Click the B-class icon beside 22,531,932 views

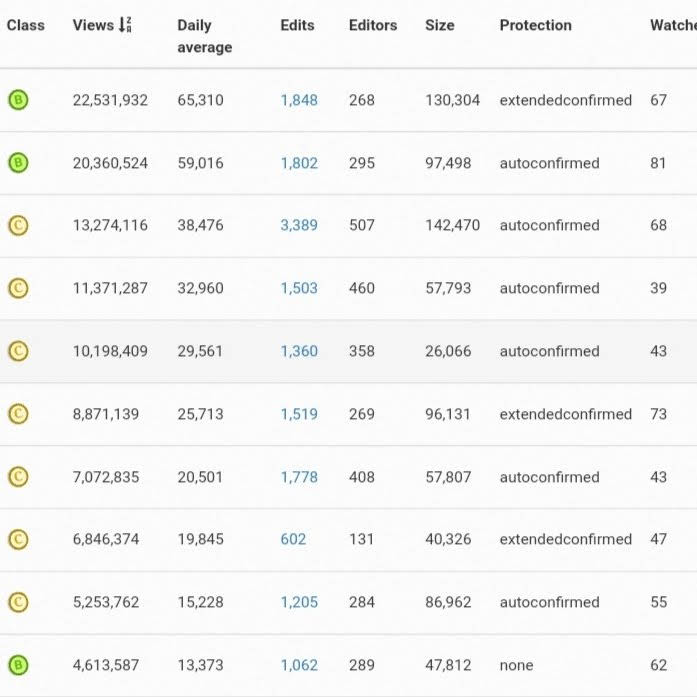(18, 100)
